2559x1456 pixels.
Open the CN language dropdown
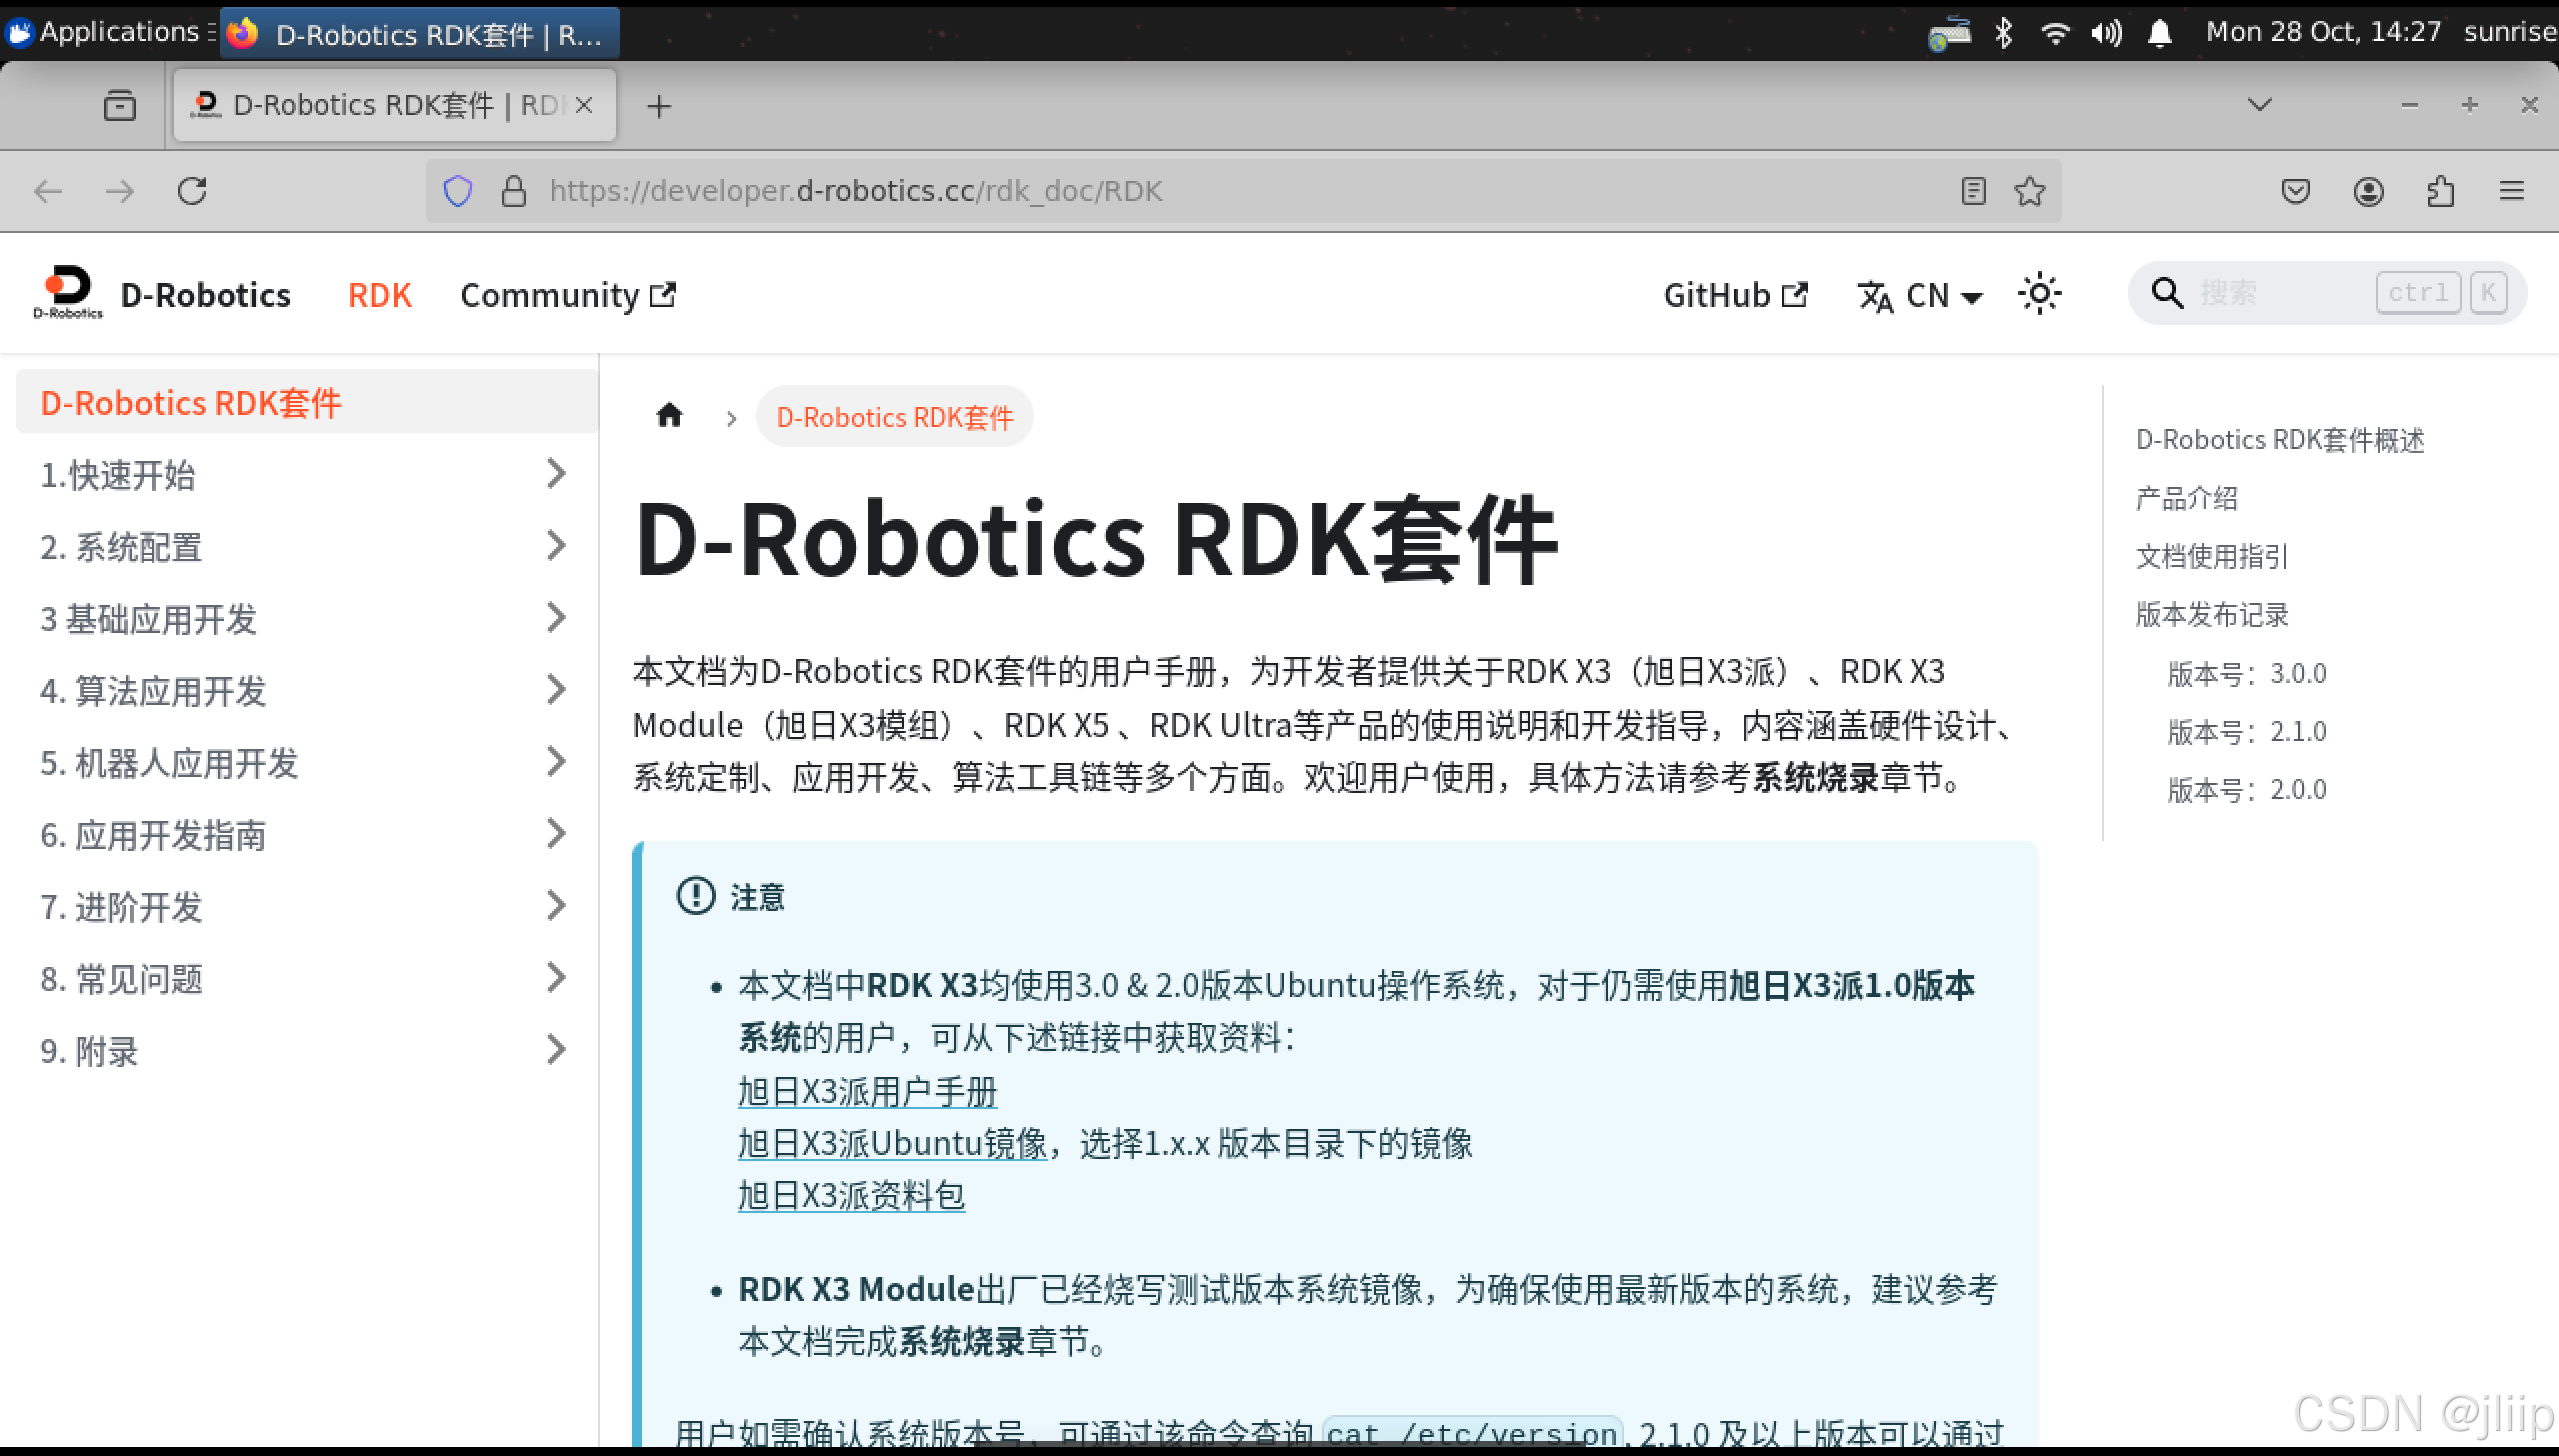tap(1920, 296)
